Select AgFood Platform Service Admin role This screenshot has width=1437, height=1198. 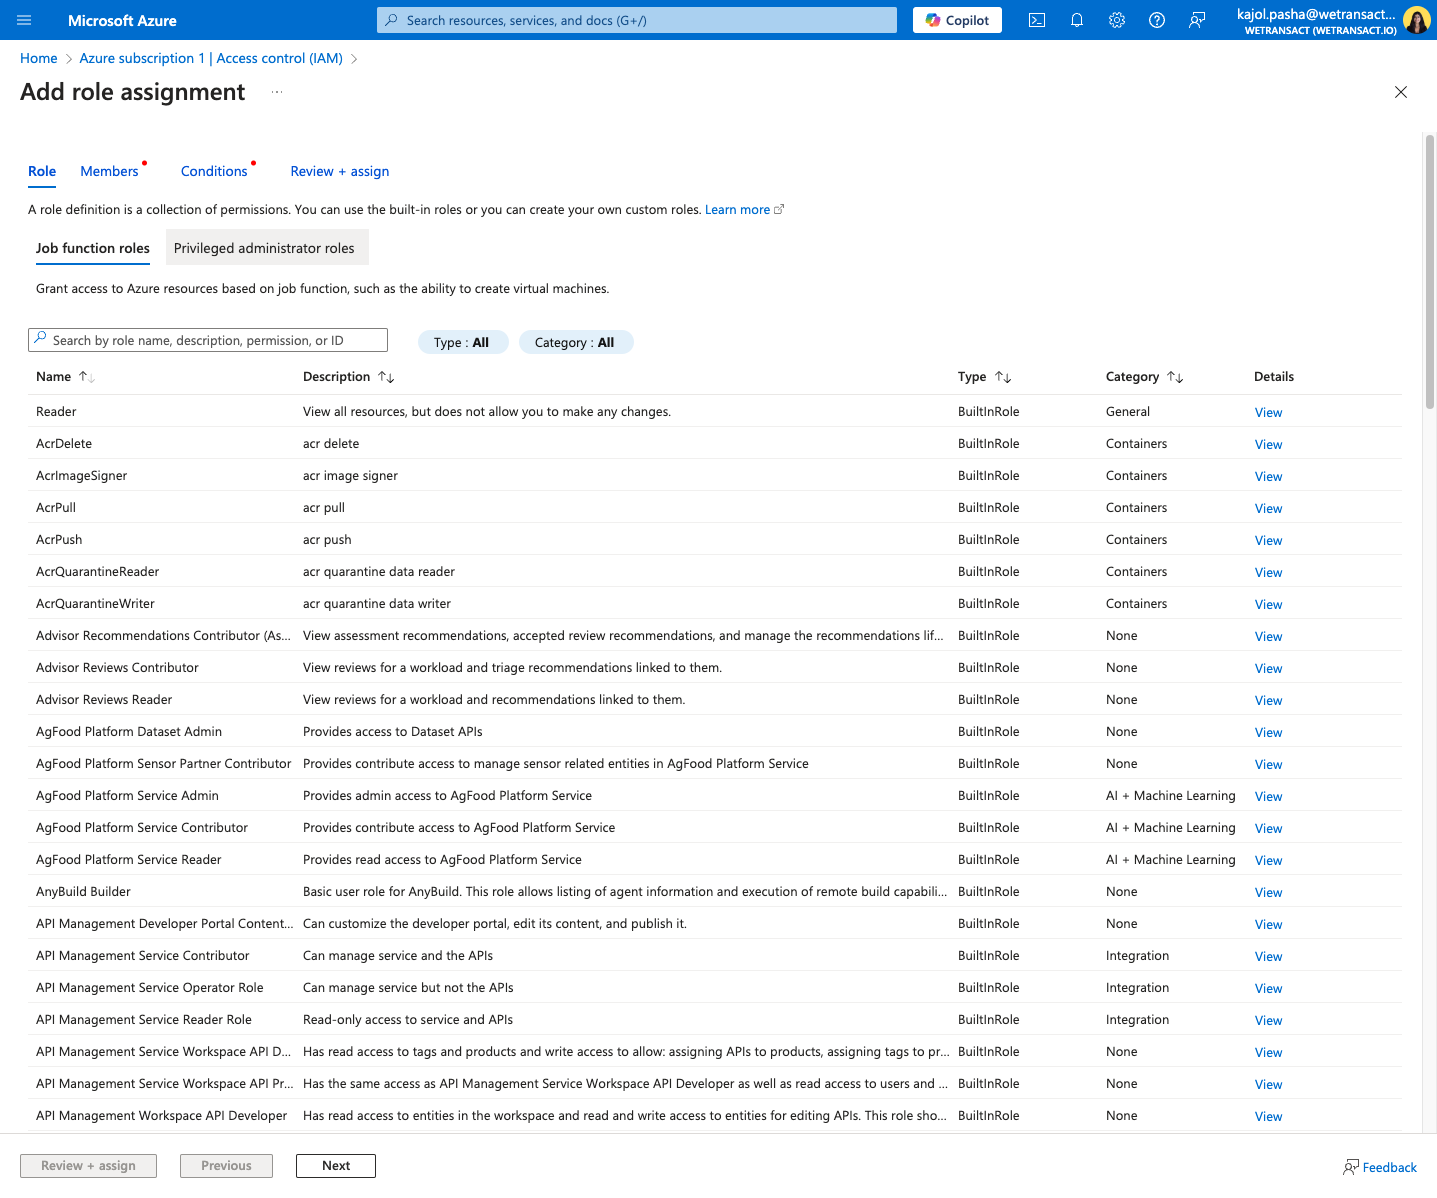pyautogui.click(x=715, y=795)
